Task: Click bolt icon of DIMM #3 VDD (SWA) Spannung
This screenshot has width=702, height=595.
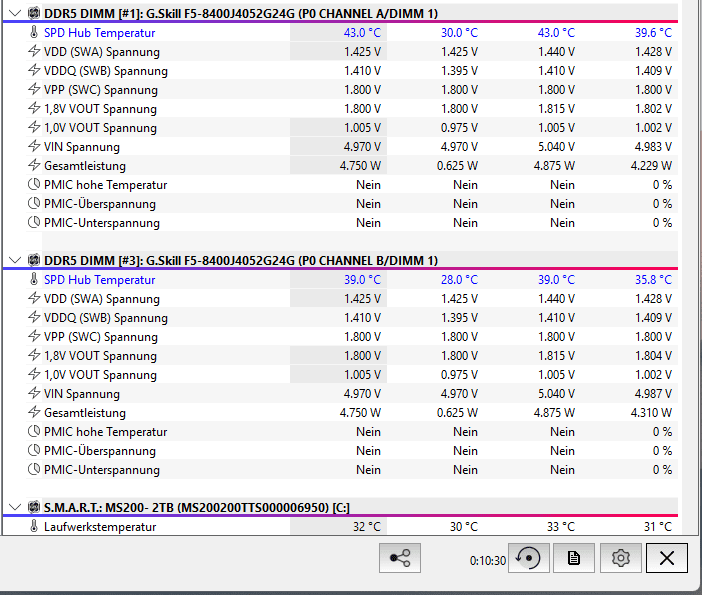Action: (34, 298)
